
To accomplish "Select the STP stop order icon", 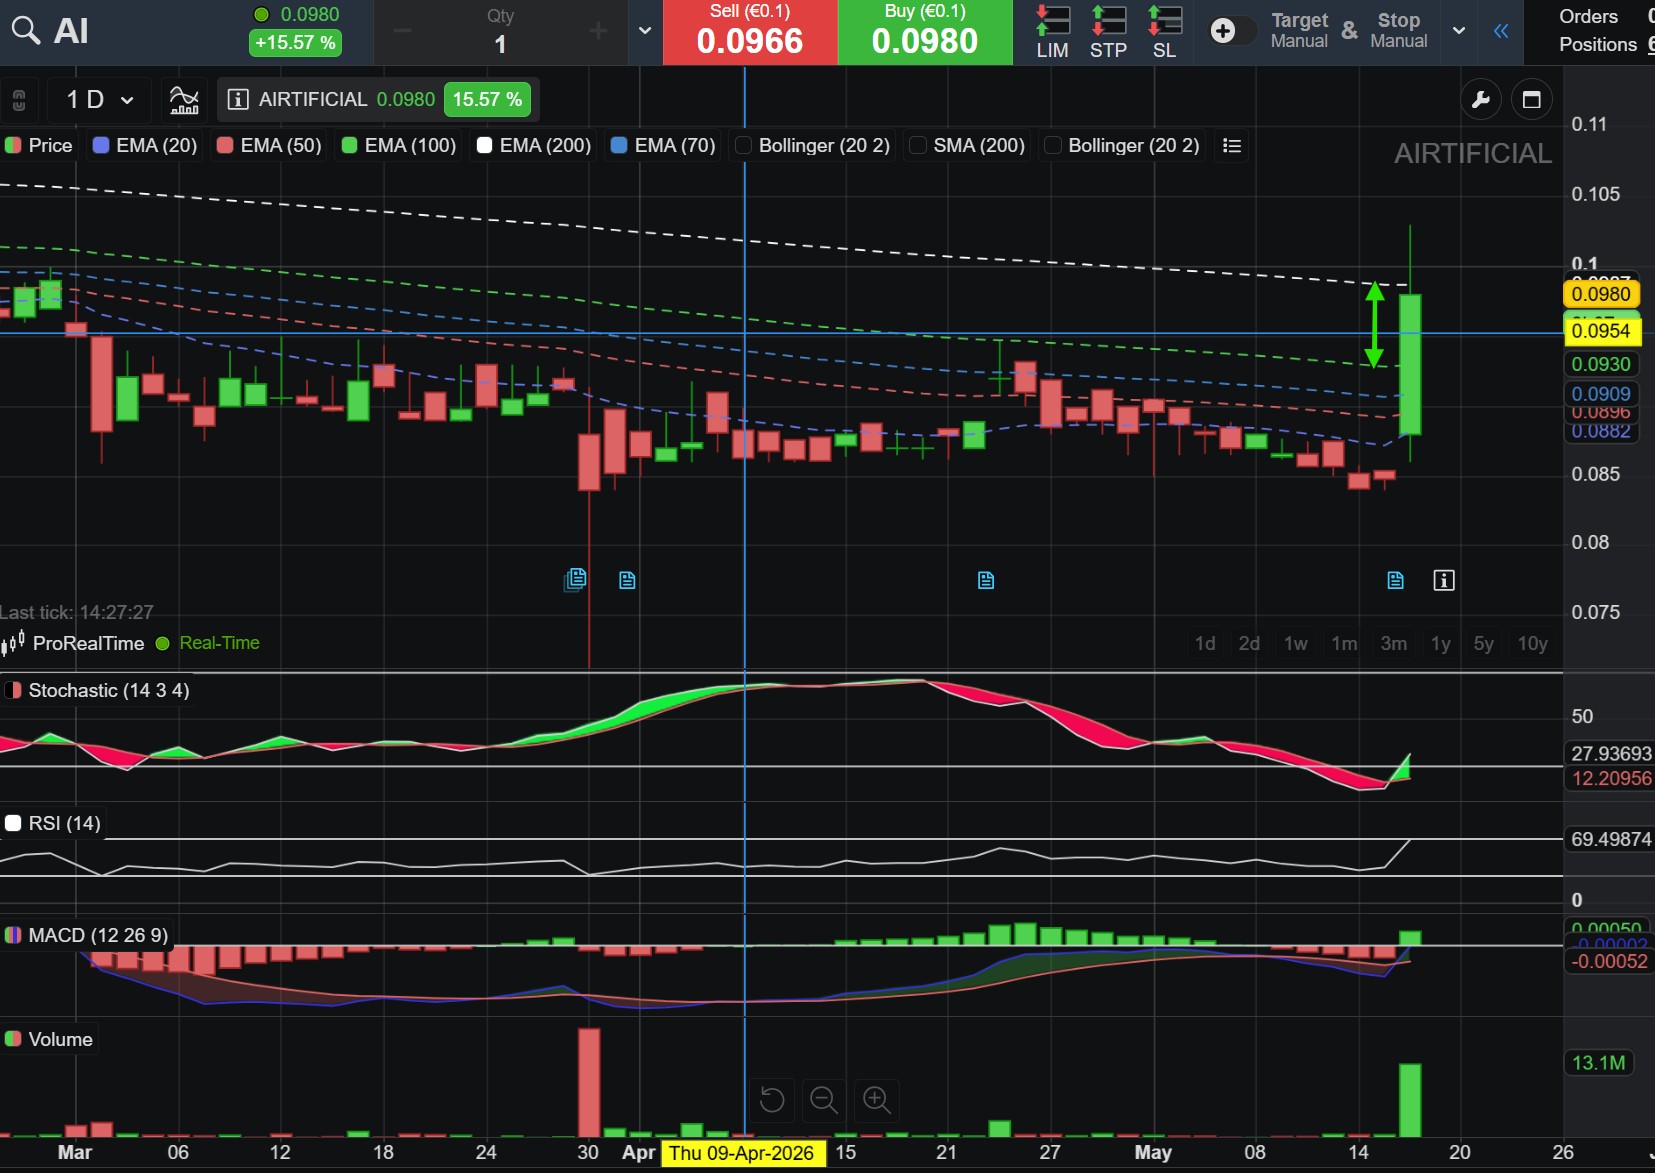I will (1108, 32).
